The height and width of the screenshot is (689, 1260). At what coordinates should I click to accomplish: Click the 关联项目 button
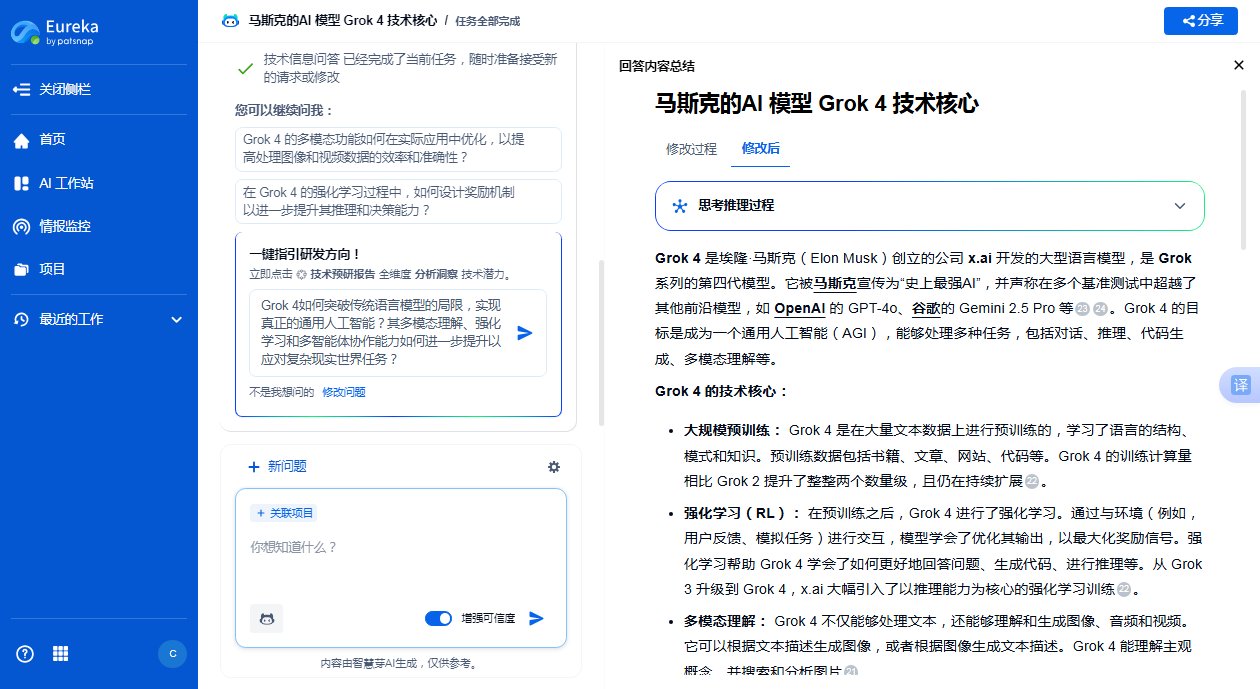coord(283,513)
